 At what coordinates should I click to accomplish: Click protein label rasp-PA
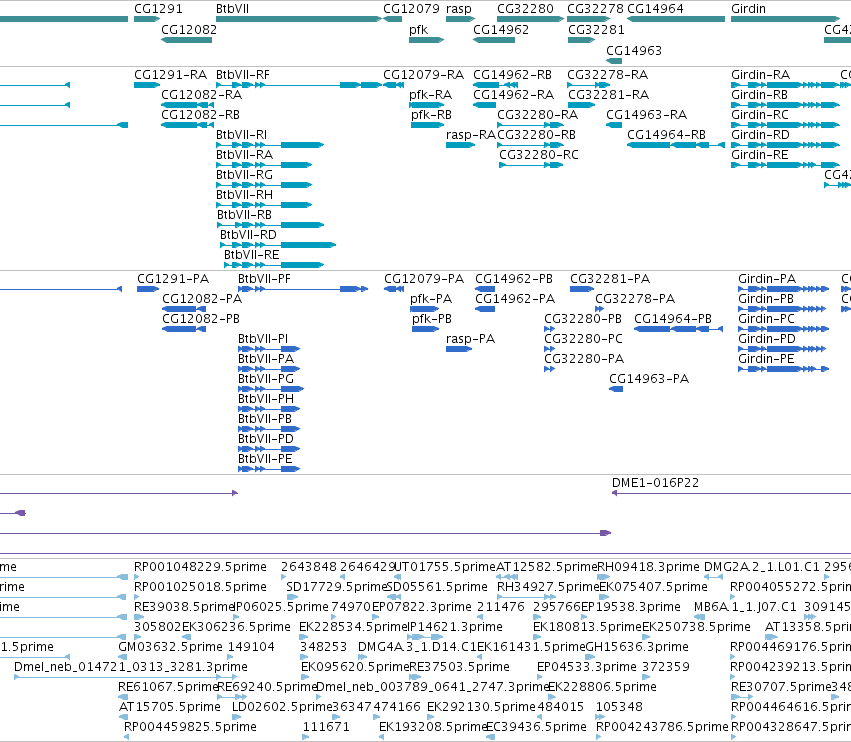(x=470, y=339)
